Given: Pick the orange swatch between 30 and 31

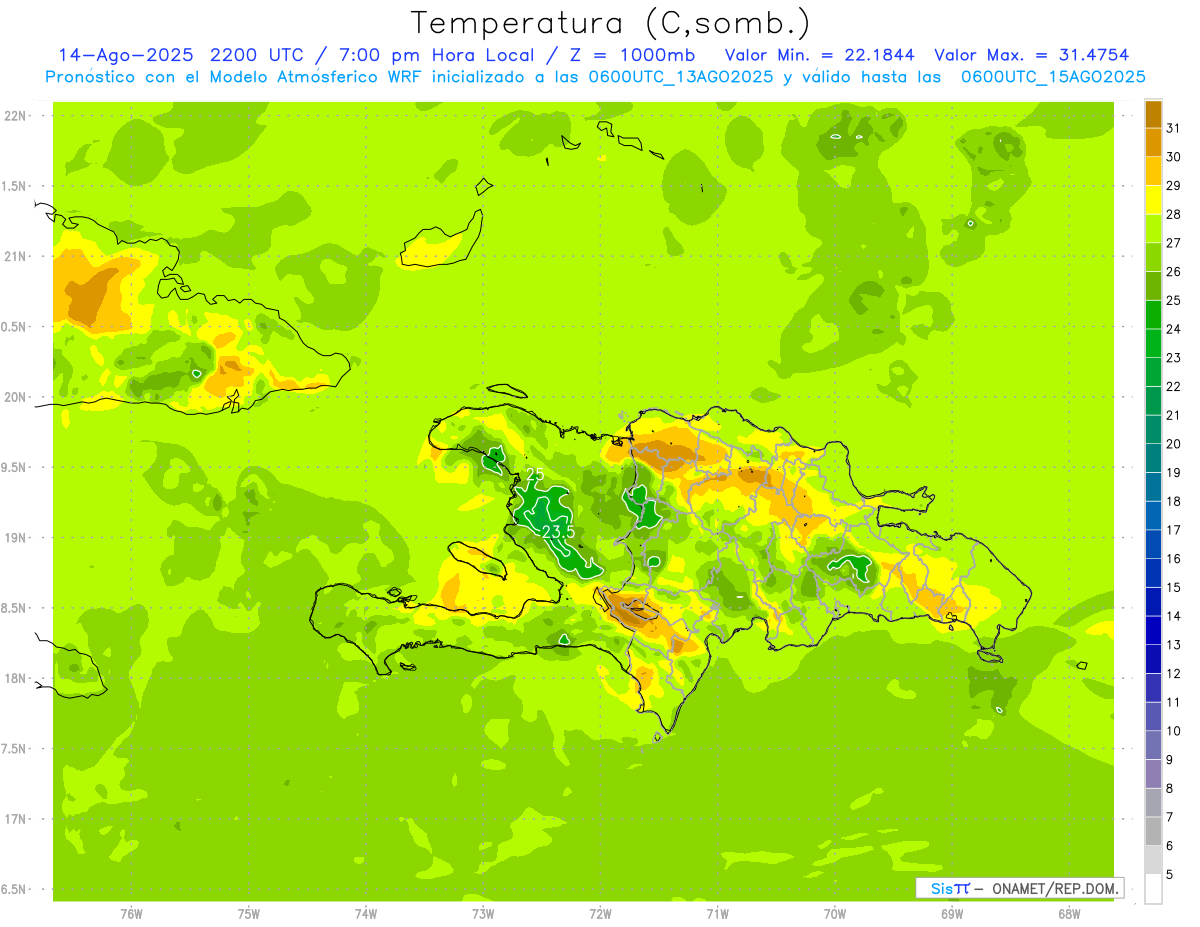Looking at the screenshot, I should pos(1154,142).
